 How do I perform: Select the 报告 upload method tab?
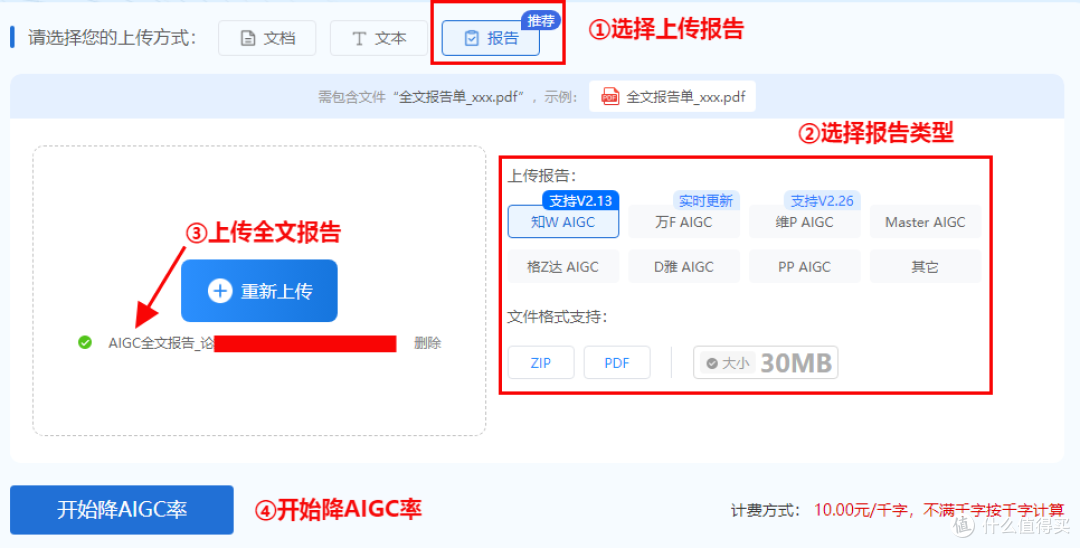coord(490,38)
